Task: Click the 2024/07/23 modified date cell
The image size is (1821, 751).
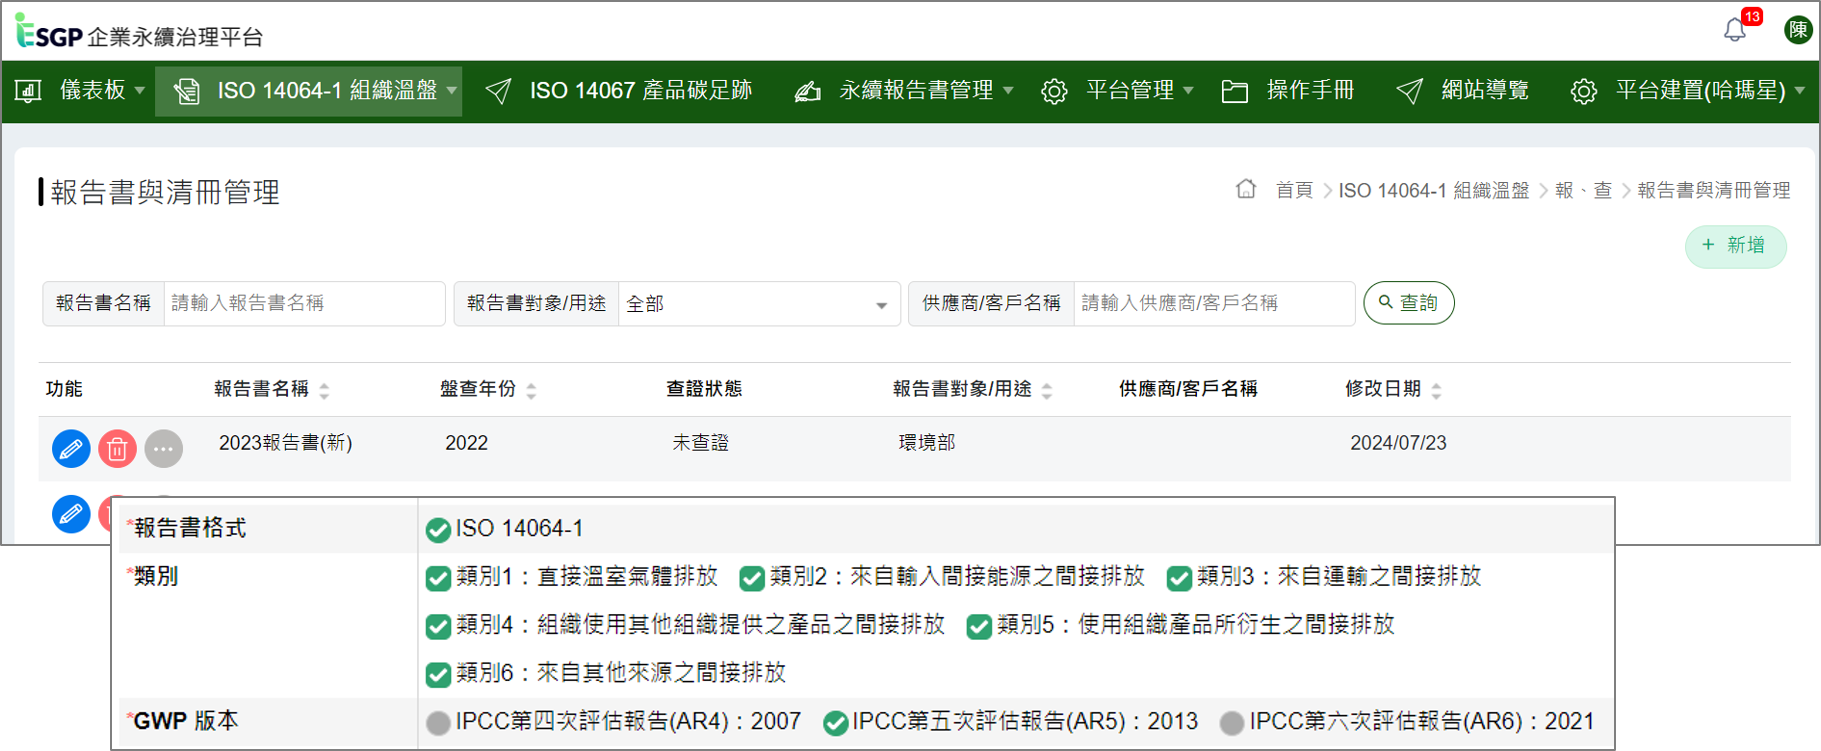Action: click(x=1398, y=443)
